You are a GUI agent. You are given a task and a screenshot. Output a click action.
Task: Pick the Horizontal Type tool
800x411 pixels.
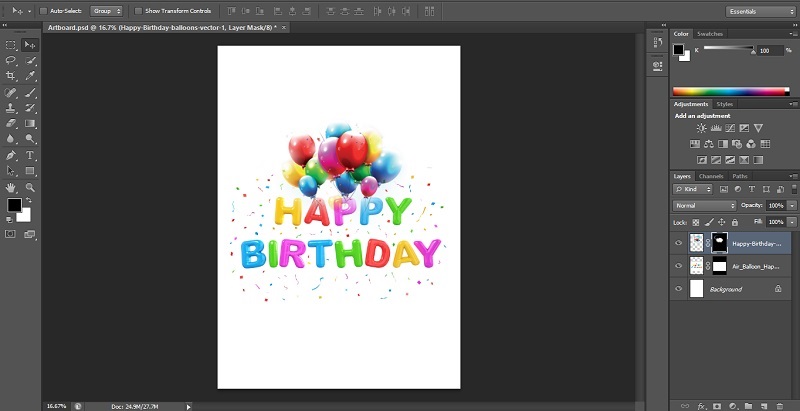pos(31,155)
